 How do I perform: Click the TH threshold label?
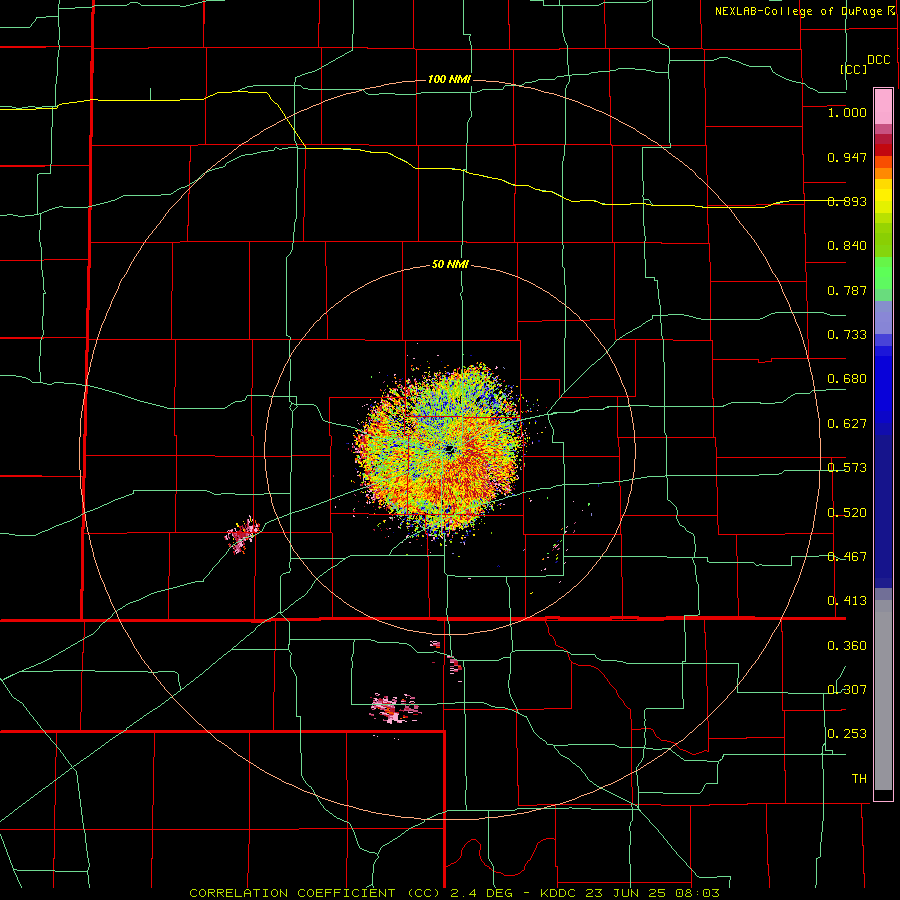pos(859,779)
